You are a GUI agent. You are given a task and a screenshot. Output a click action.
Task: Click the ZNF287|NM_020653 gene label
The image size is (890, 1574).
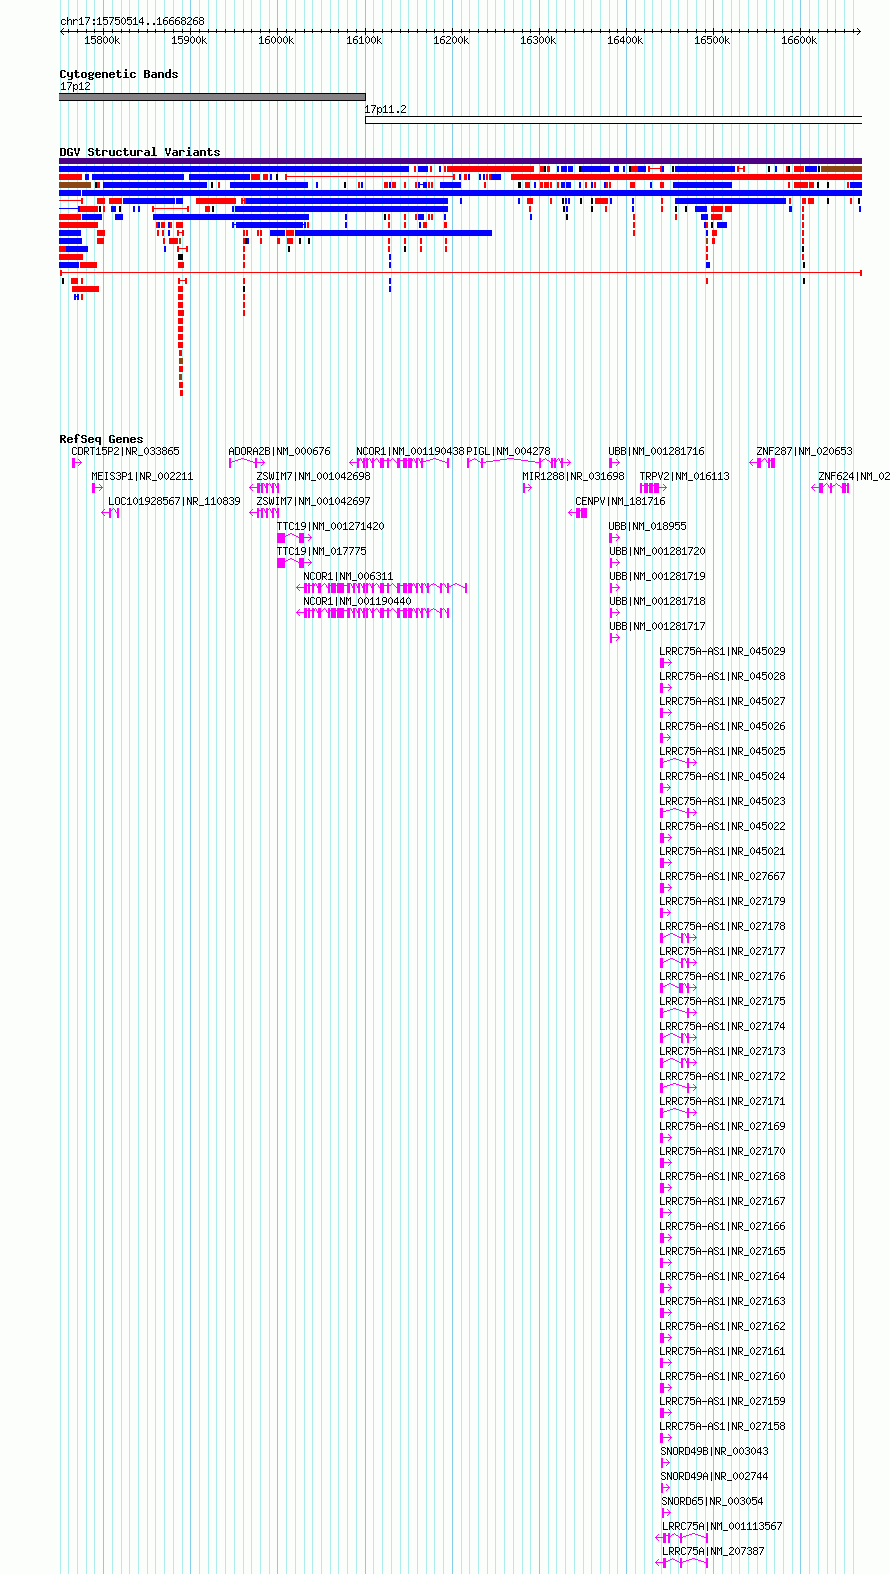pos(804,451)
